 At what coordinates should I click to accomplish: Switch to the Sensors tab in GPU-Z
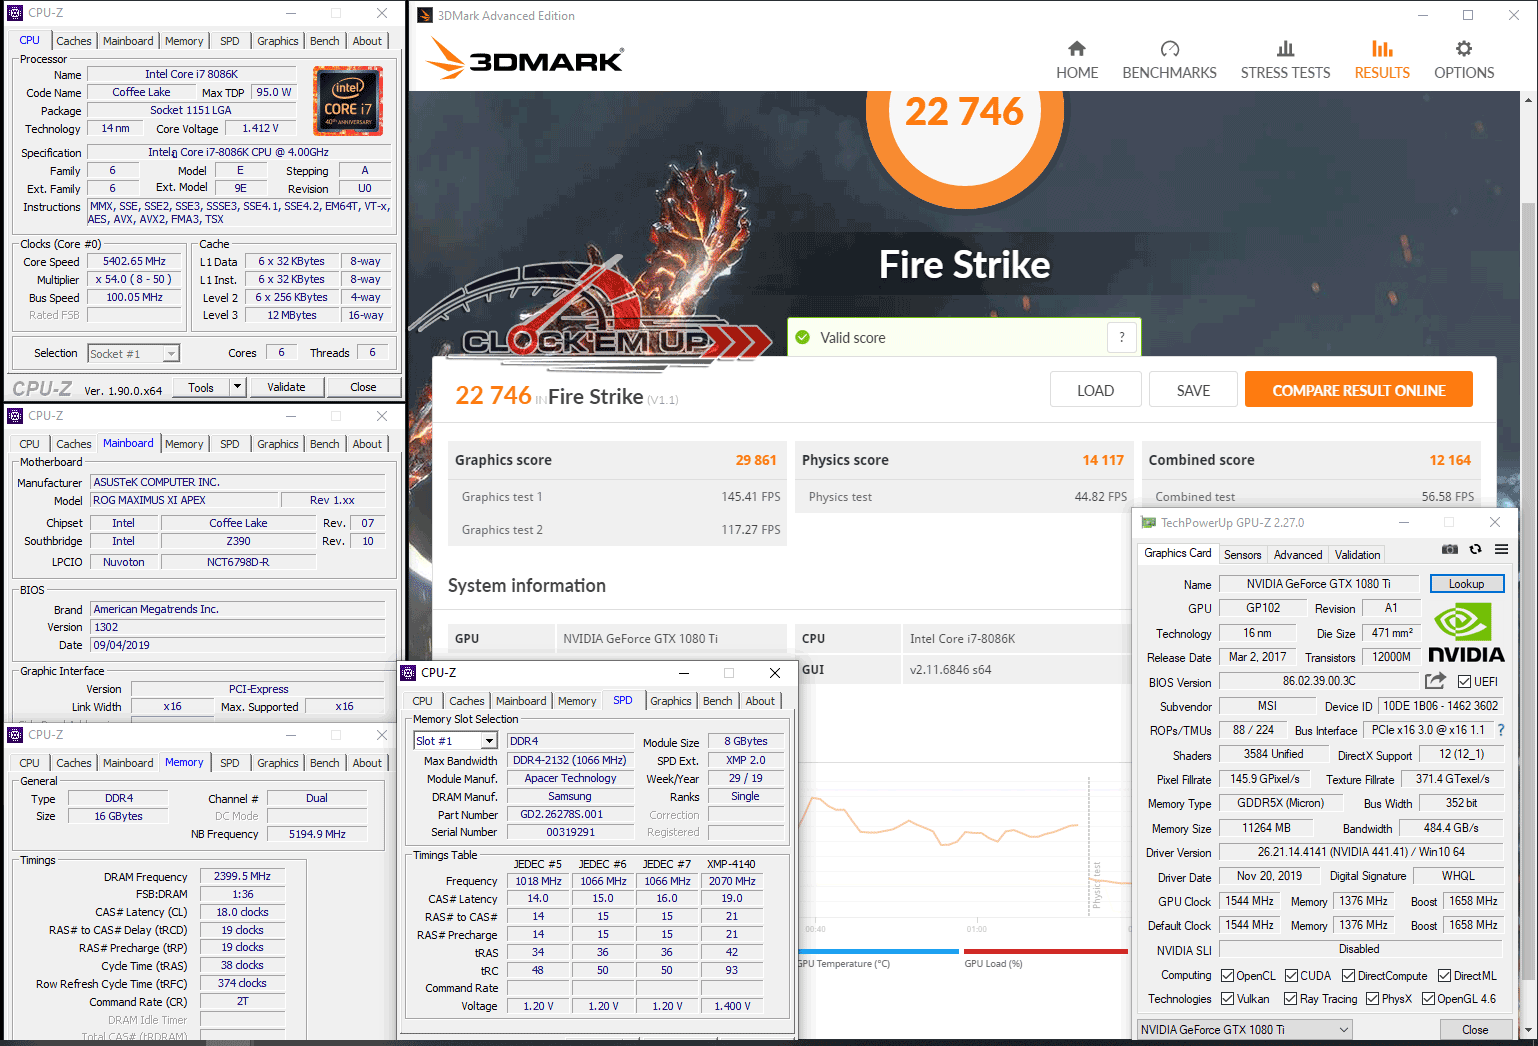click(1242, 555)
